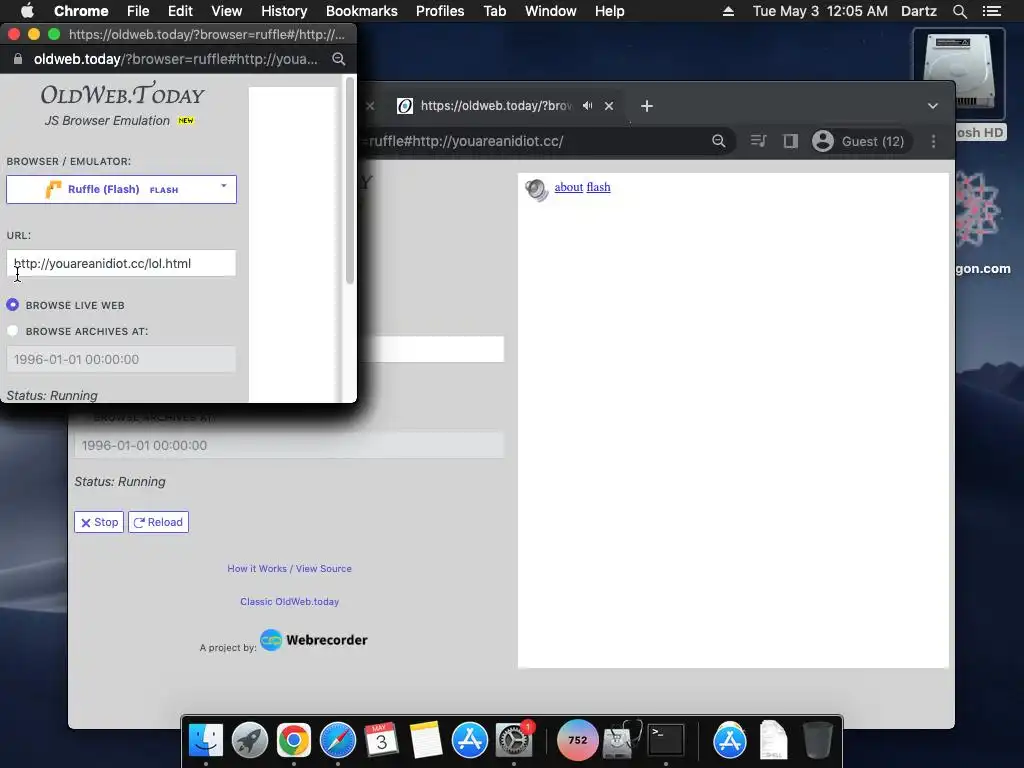Open the File menu
This screenshot has width=1024, height=768.
[x=138, y=11]
